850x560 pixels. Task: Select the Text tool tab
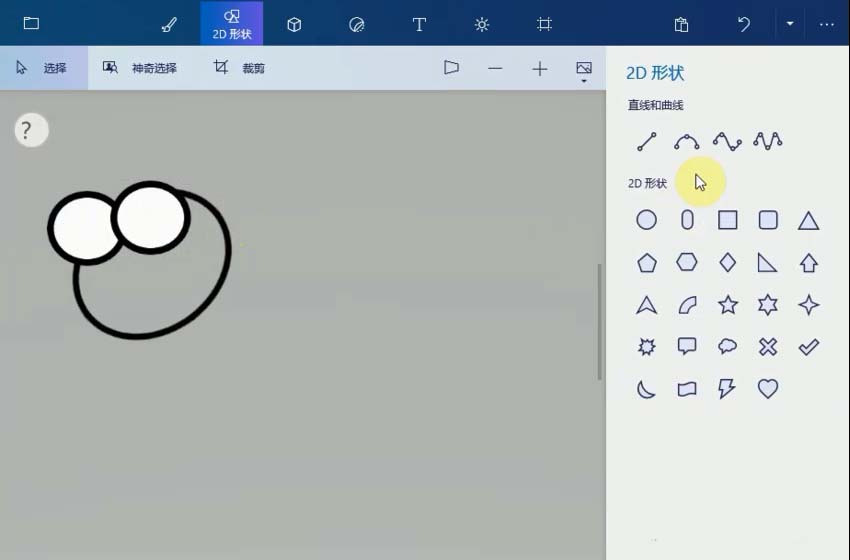[419, 24]
